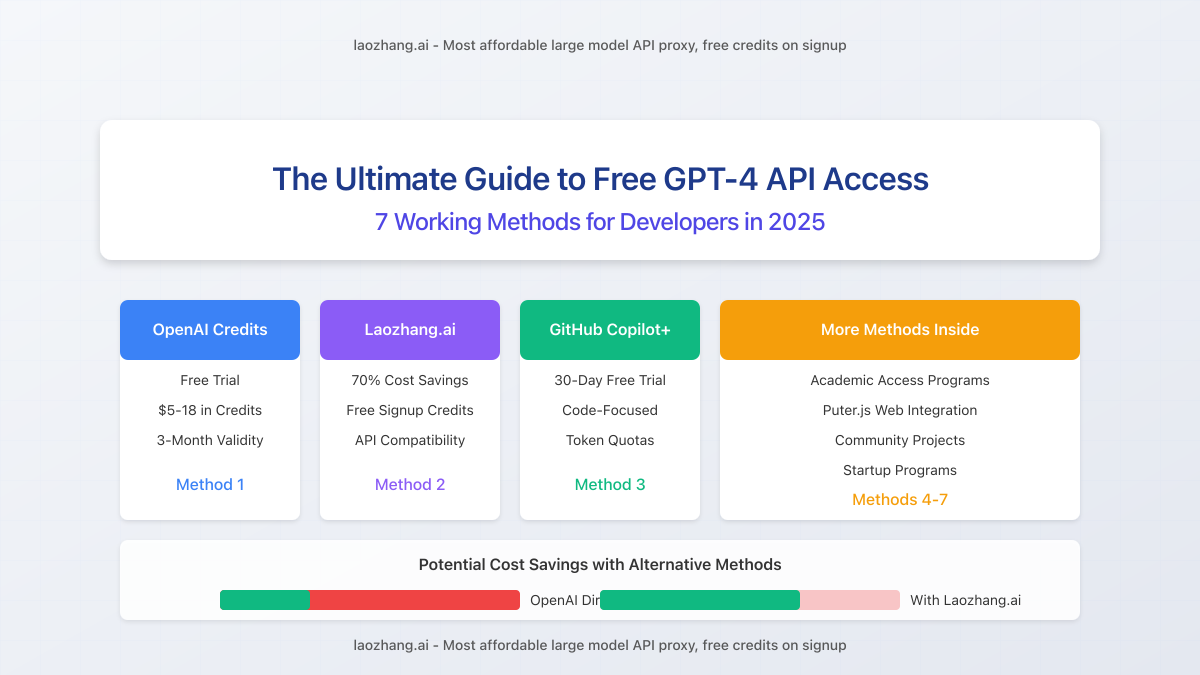Click the More Methods Inside header
Image resolution: width=1200 pixels, height=675 pixels.
coord(900,330)
